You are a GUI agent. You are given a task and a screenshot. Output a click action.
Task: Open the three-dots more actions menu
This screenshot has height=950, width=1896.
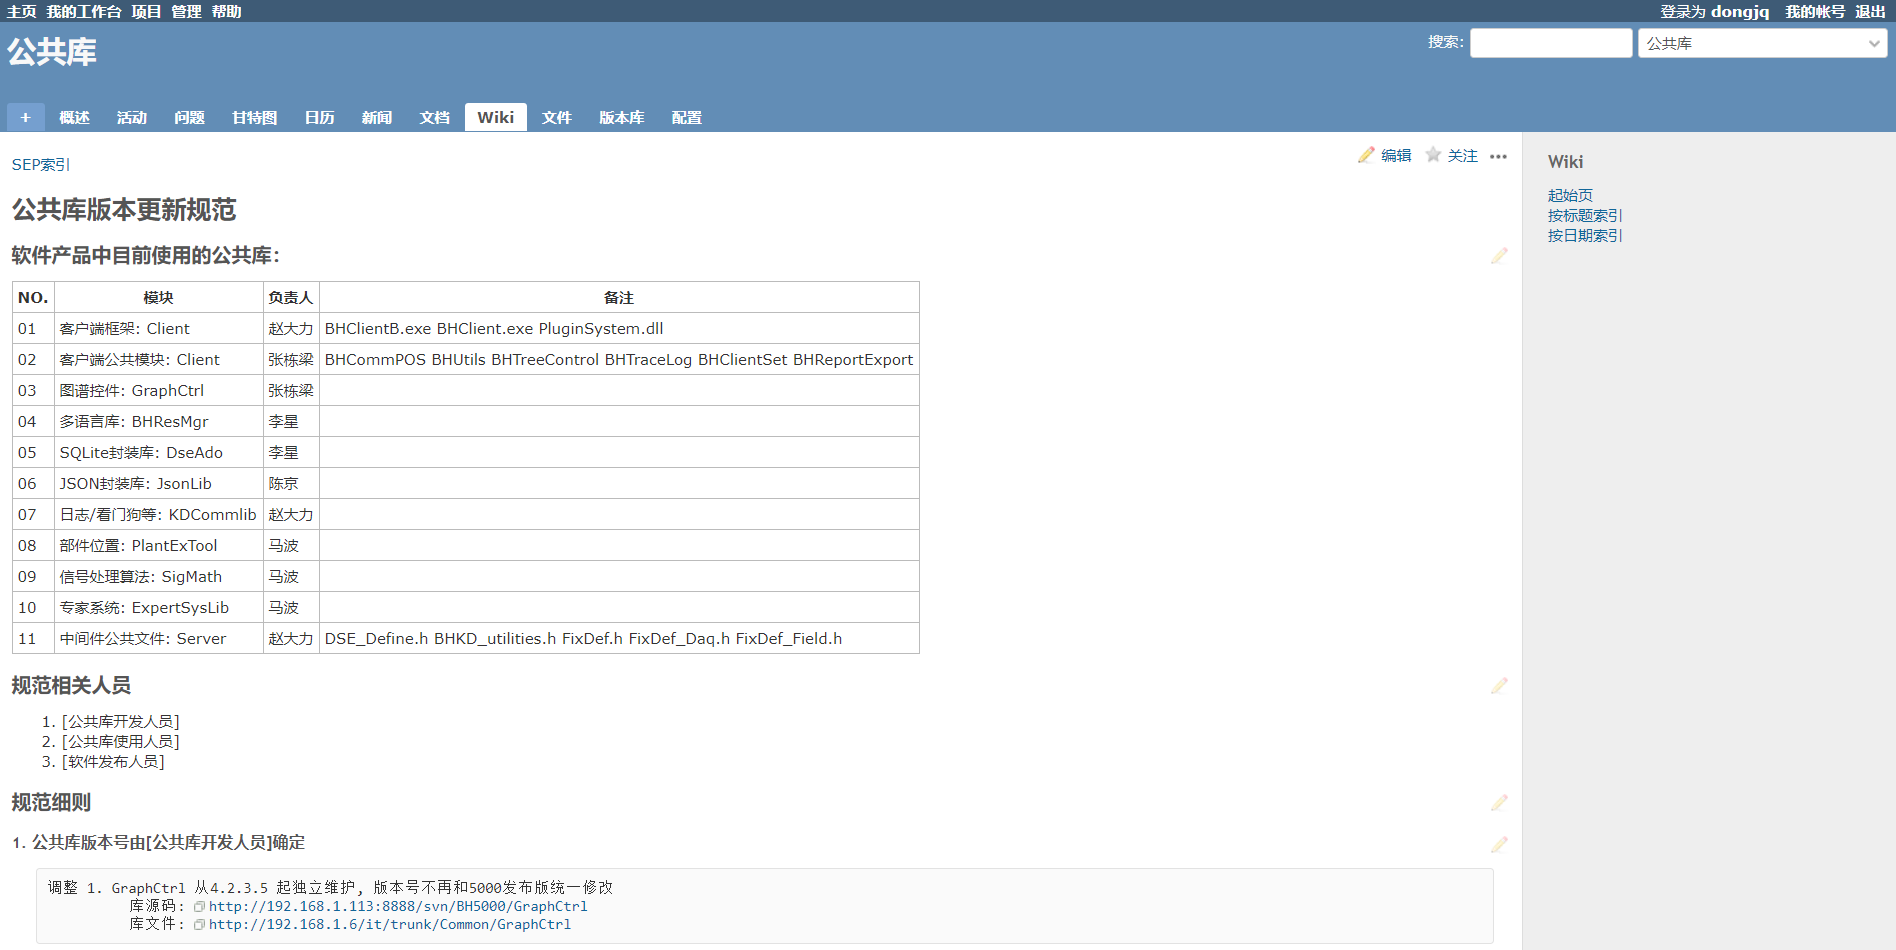click(1497, 156)
